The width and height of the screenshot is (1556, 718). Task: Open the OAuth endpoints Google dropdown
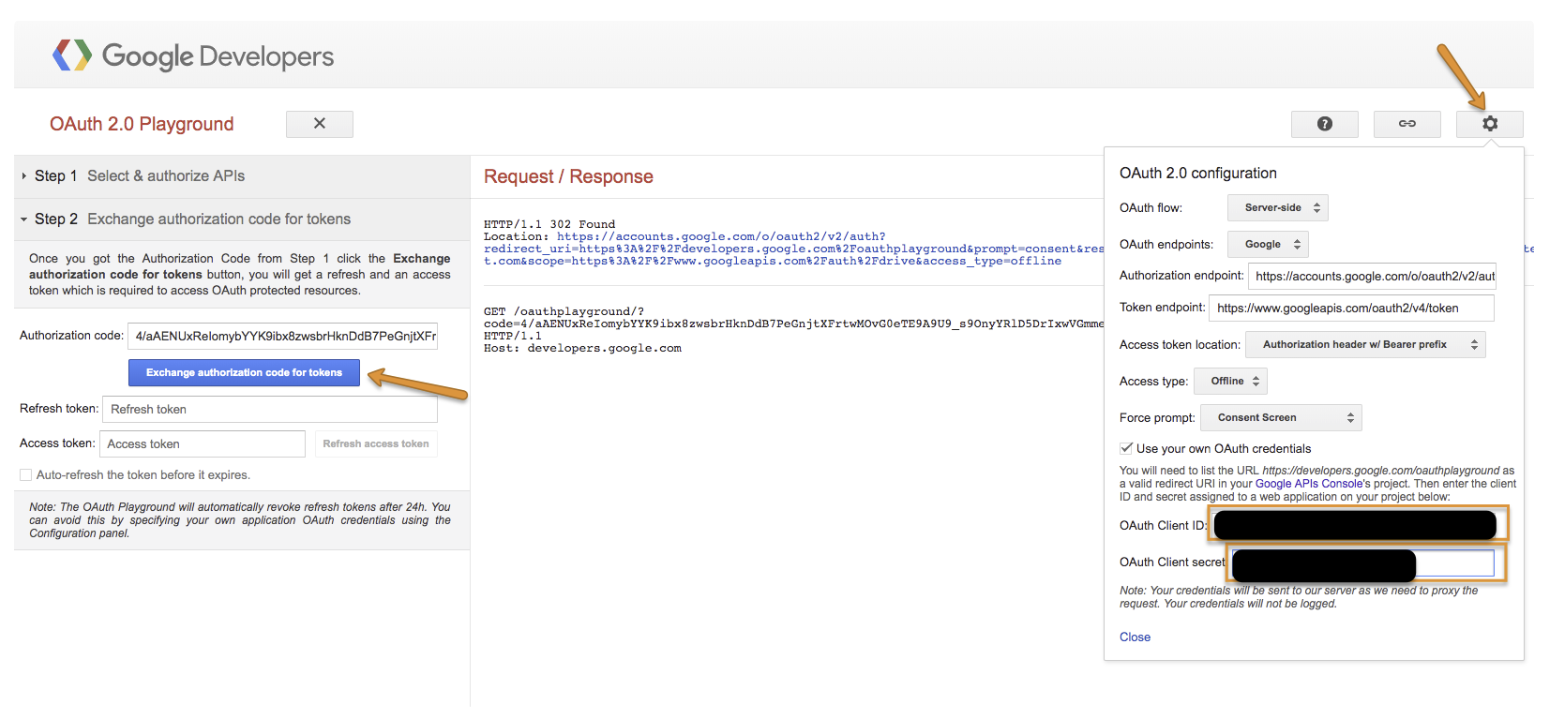pyautogui.click(x=1268, y=244)
